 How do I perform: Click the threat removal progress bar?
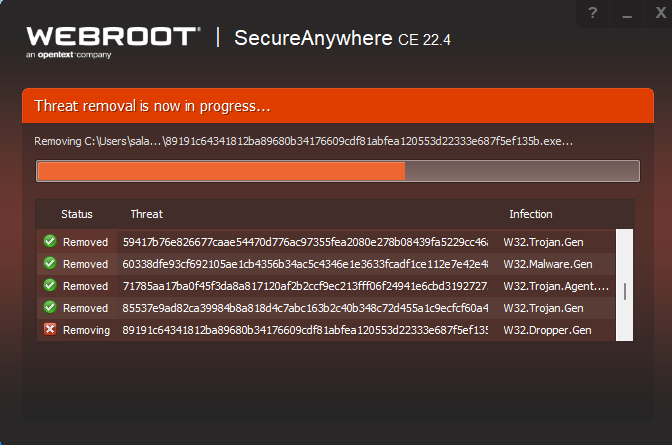pos(338,171)
